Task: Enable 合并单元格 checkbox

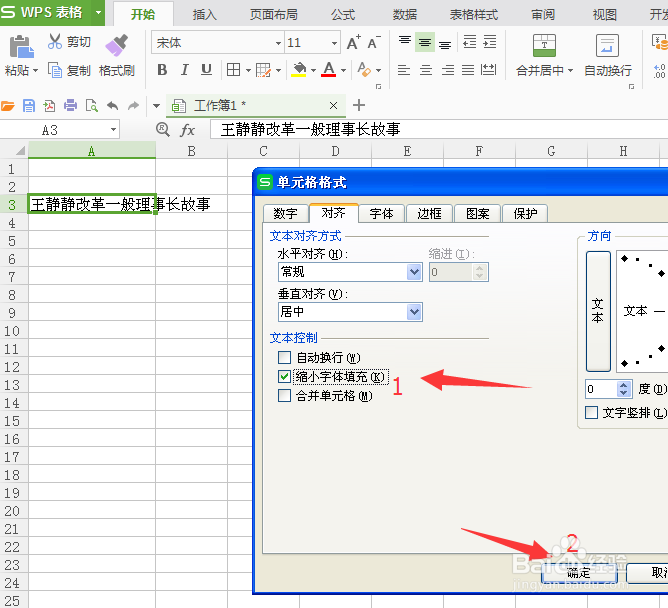Action: [x=284, y=395]
